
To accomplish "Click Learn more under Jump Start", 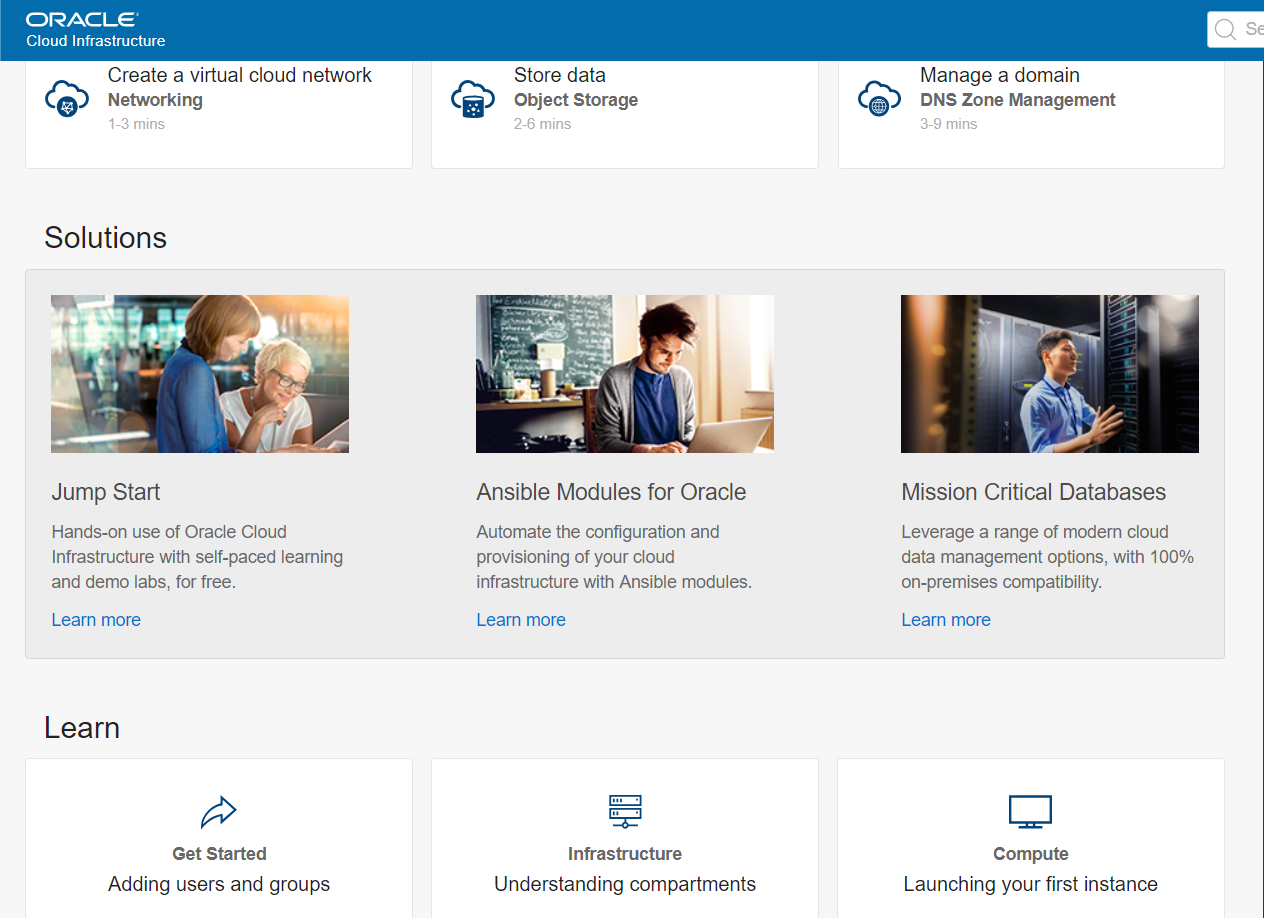I will (96, 620).
